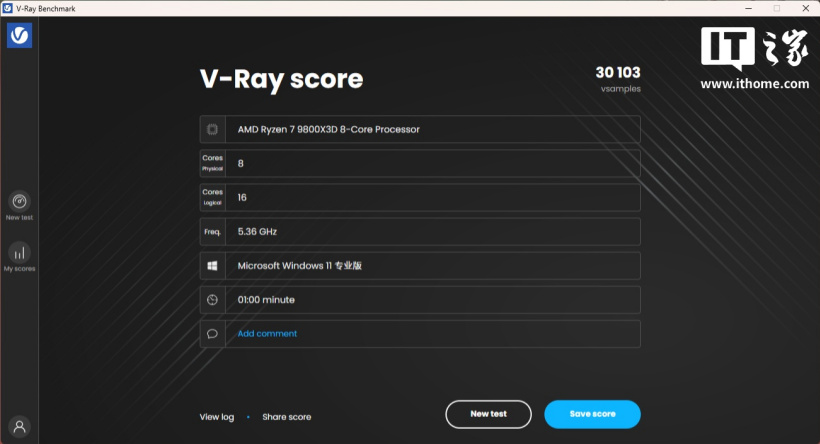Screen dimensions: 820x444
Task: Select the AMD Ryzen 7 9800X3D processor text
Action: tap(328, 129)
